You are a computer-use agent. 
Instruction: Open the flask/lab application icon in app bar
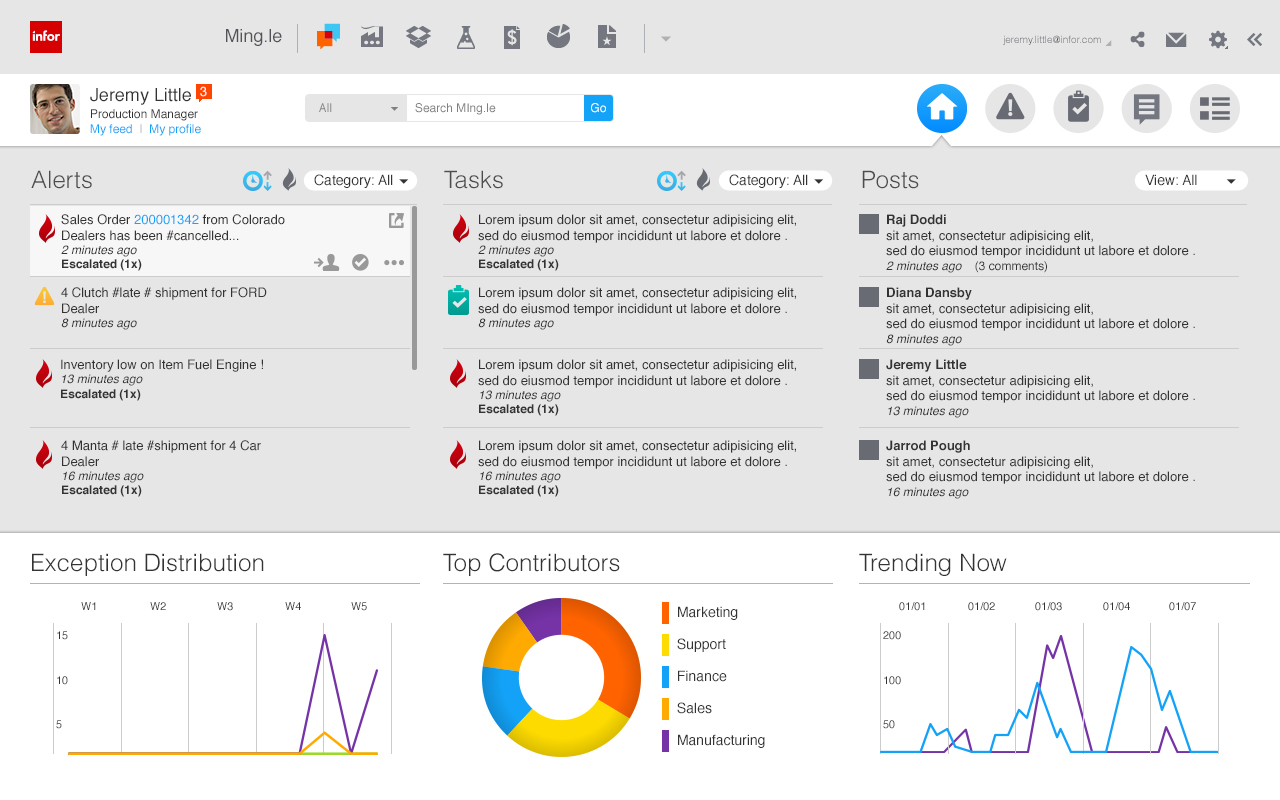tap(465, 36)
